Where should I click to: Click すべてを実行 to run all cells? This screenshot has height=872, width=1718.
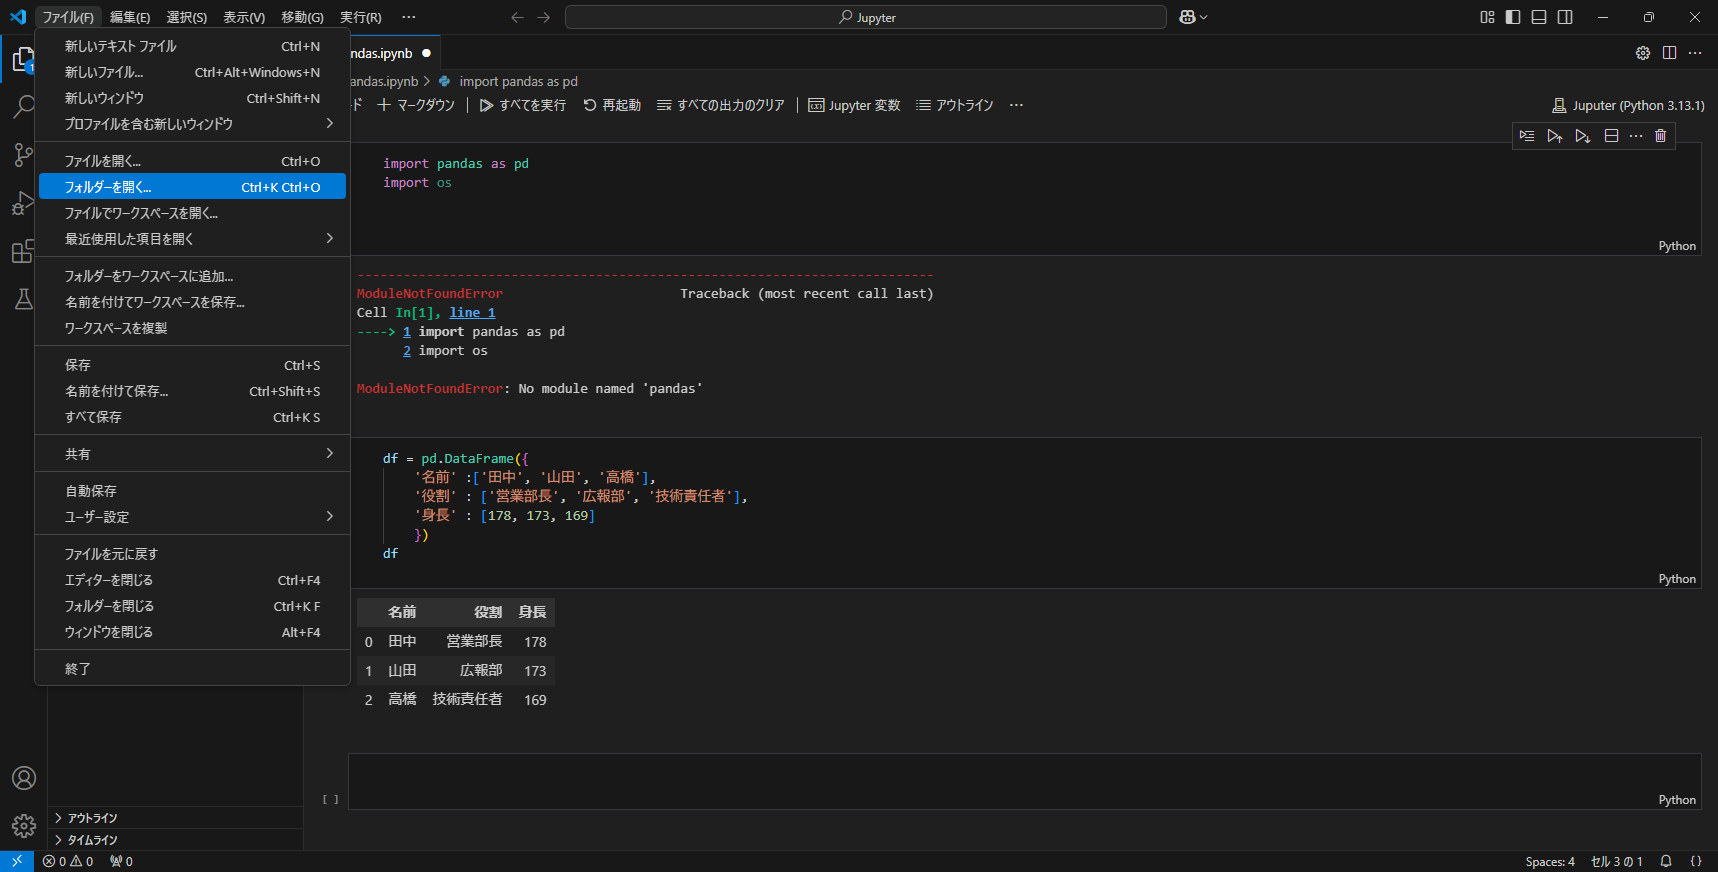(523, 105)
